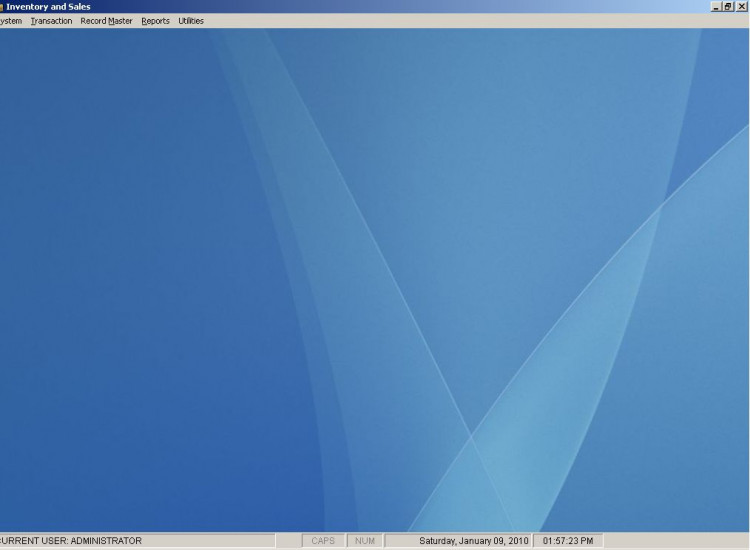Open the Record Master menu
Screen dimensions: 750x550
pos(106,21)
